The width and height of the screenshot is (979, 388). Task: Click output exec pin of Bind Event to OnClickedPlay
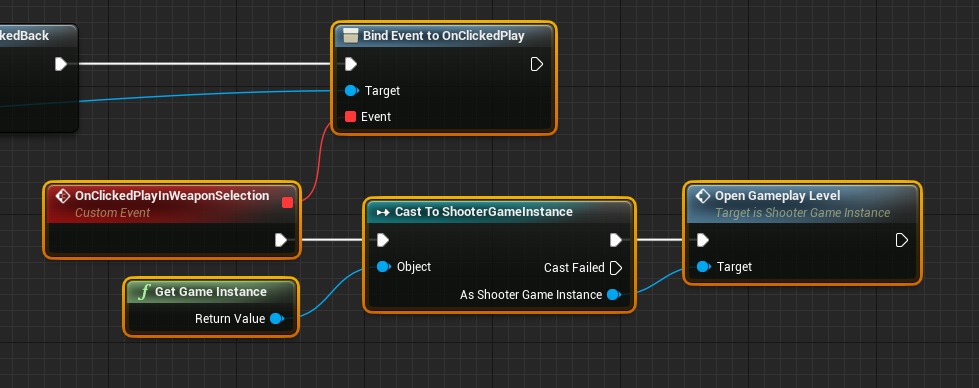[536, 64]
